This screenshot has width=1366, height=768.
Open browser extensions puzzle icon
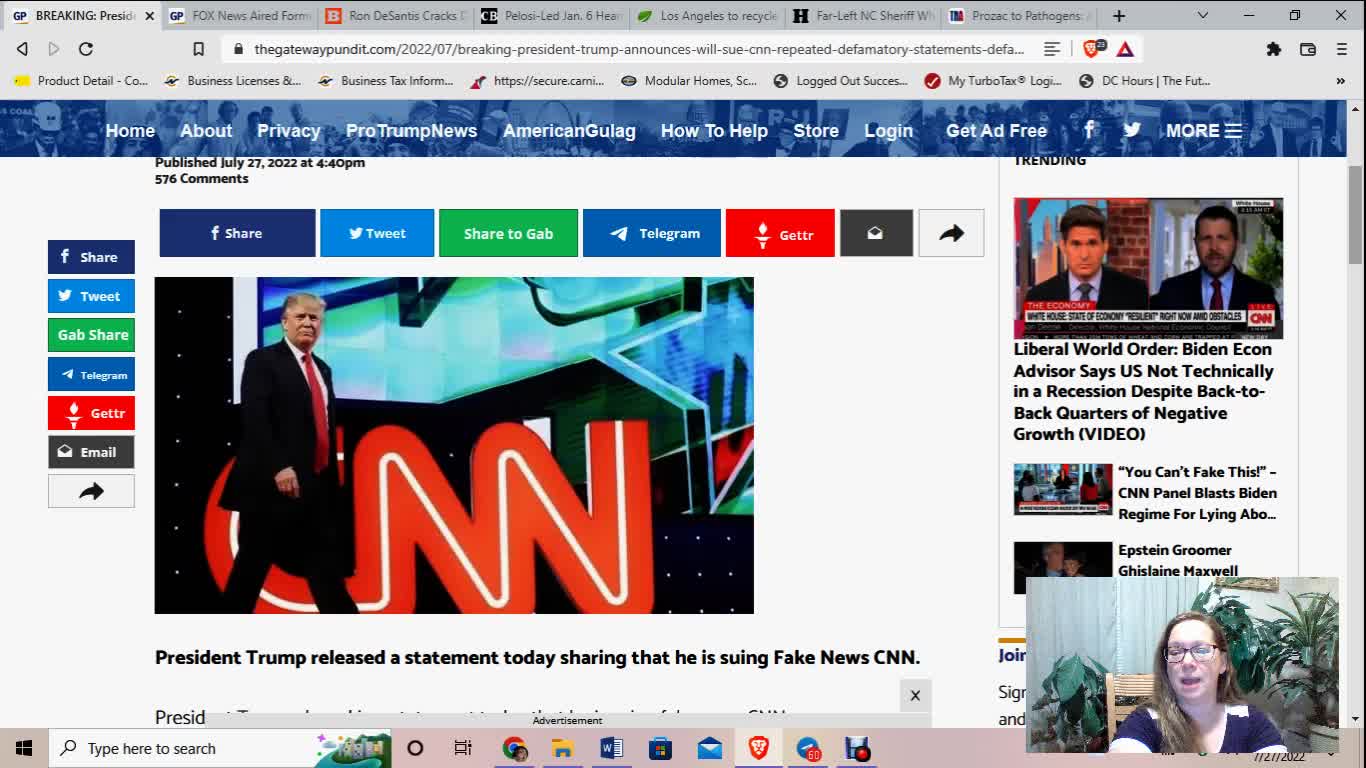1273,48
